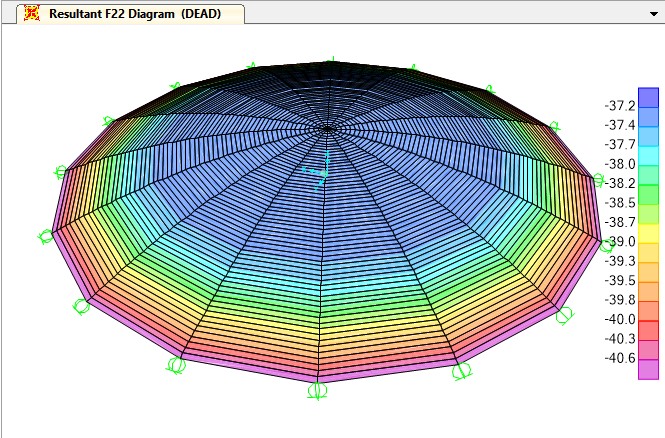Click the -38.0 legend value
This screenshot has height=438, width=665.
click(x=620, y=164)
